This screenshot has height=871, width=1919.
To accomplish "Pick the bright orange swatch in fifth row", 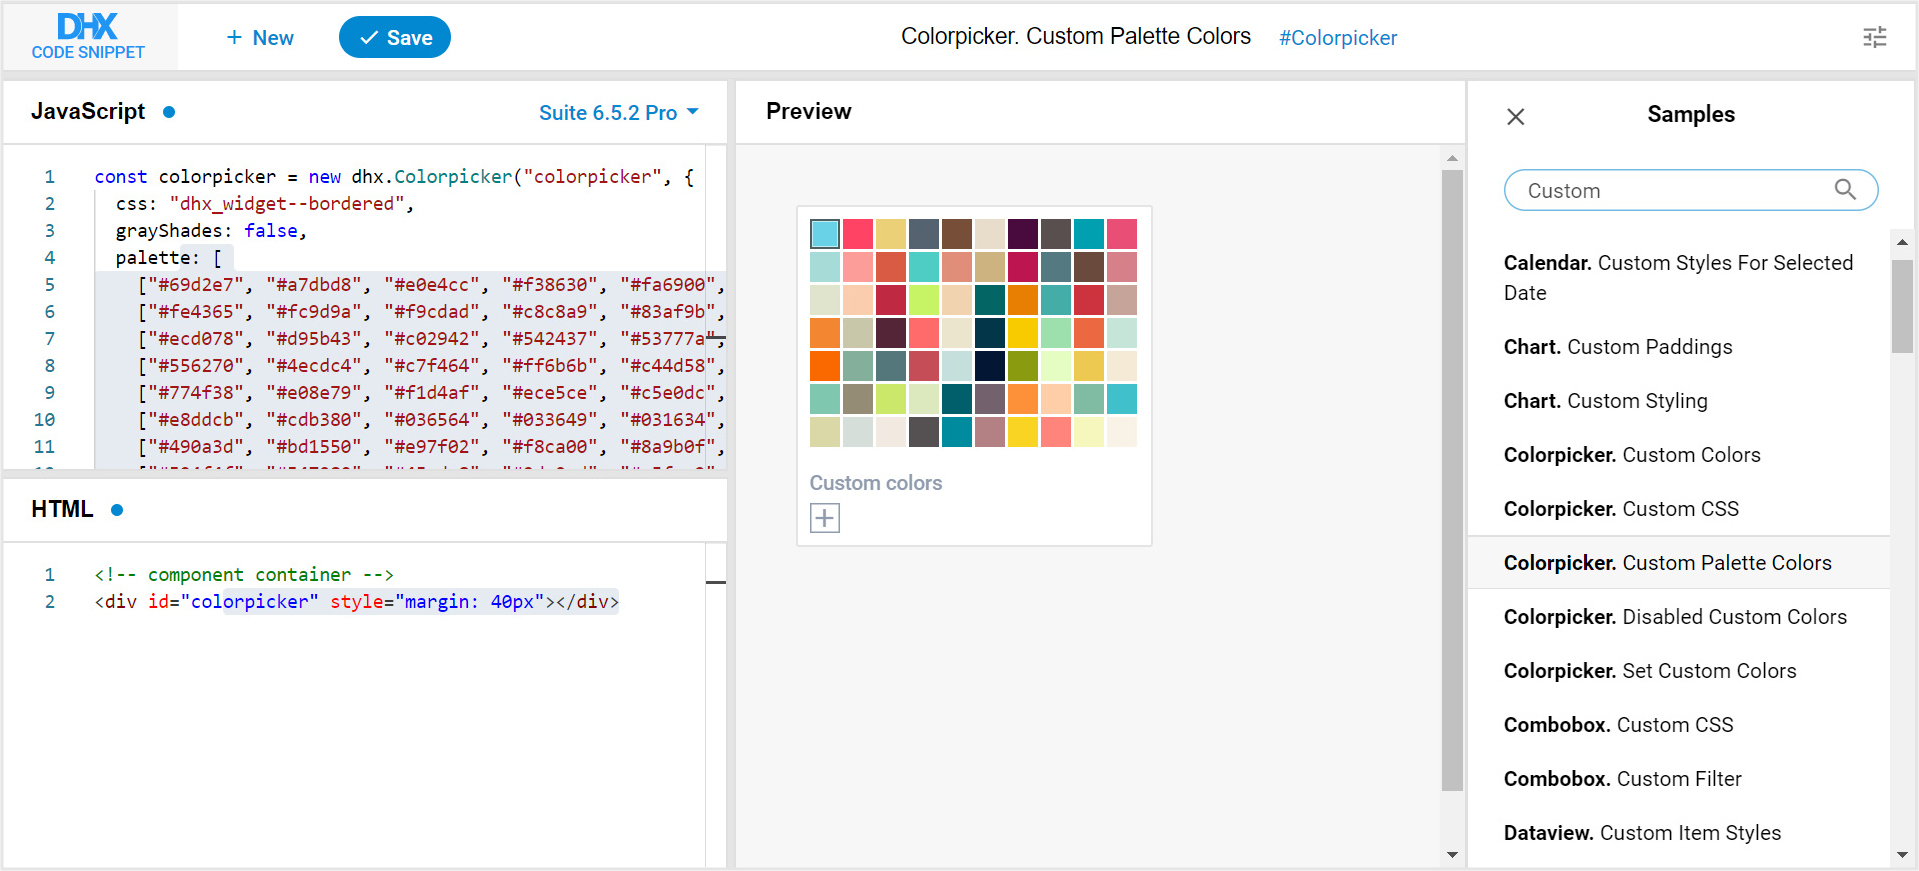I will point(825,366).
